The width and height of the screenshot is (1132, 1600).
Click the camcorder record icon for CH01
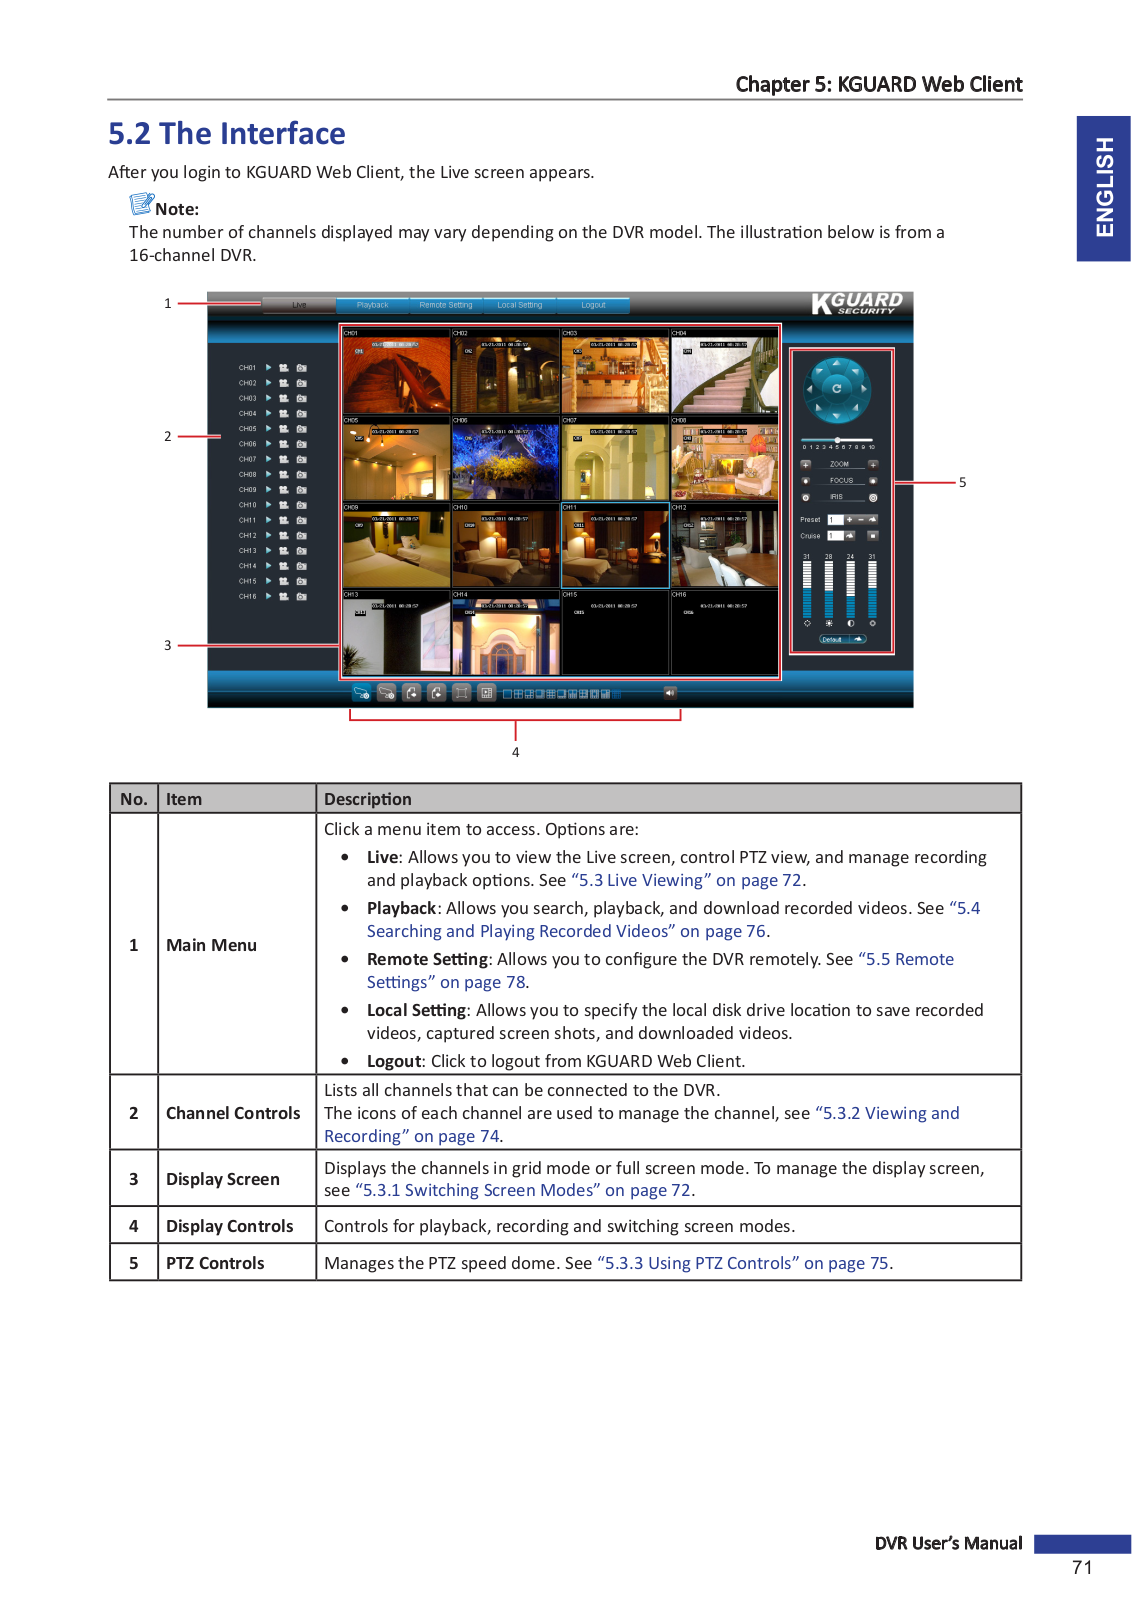coord(284,368)
